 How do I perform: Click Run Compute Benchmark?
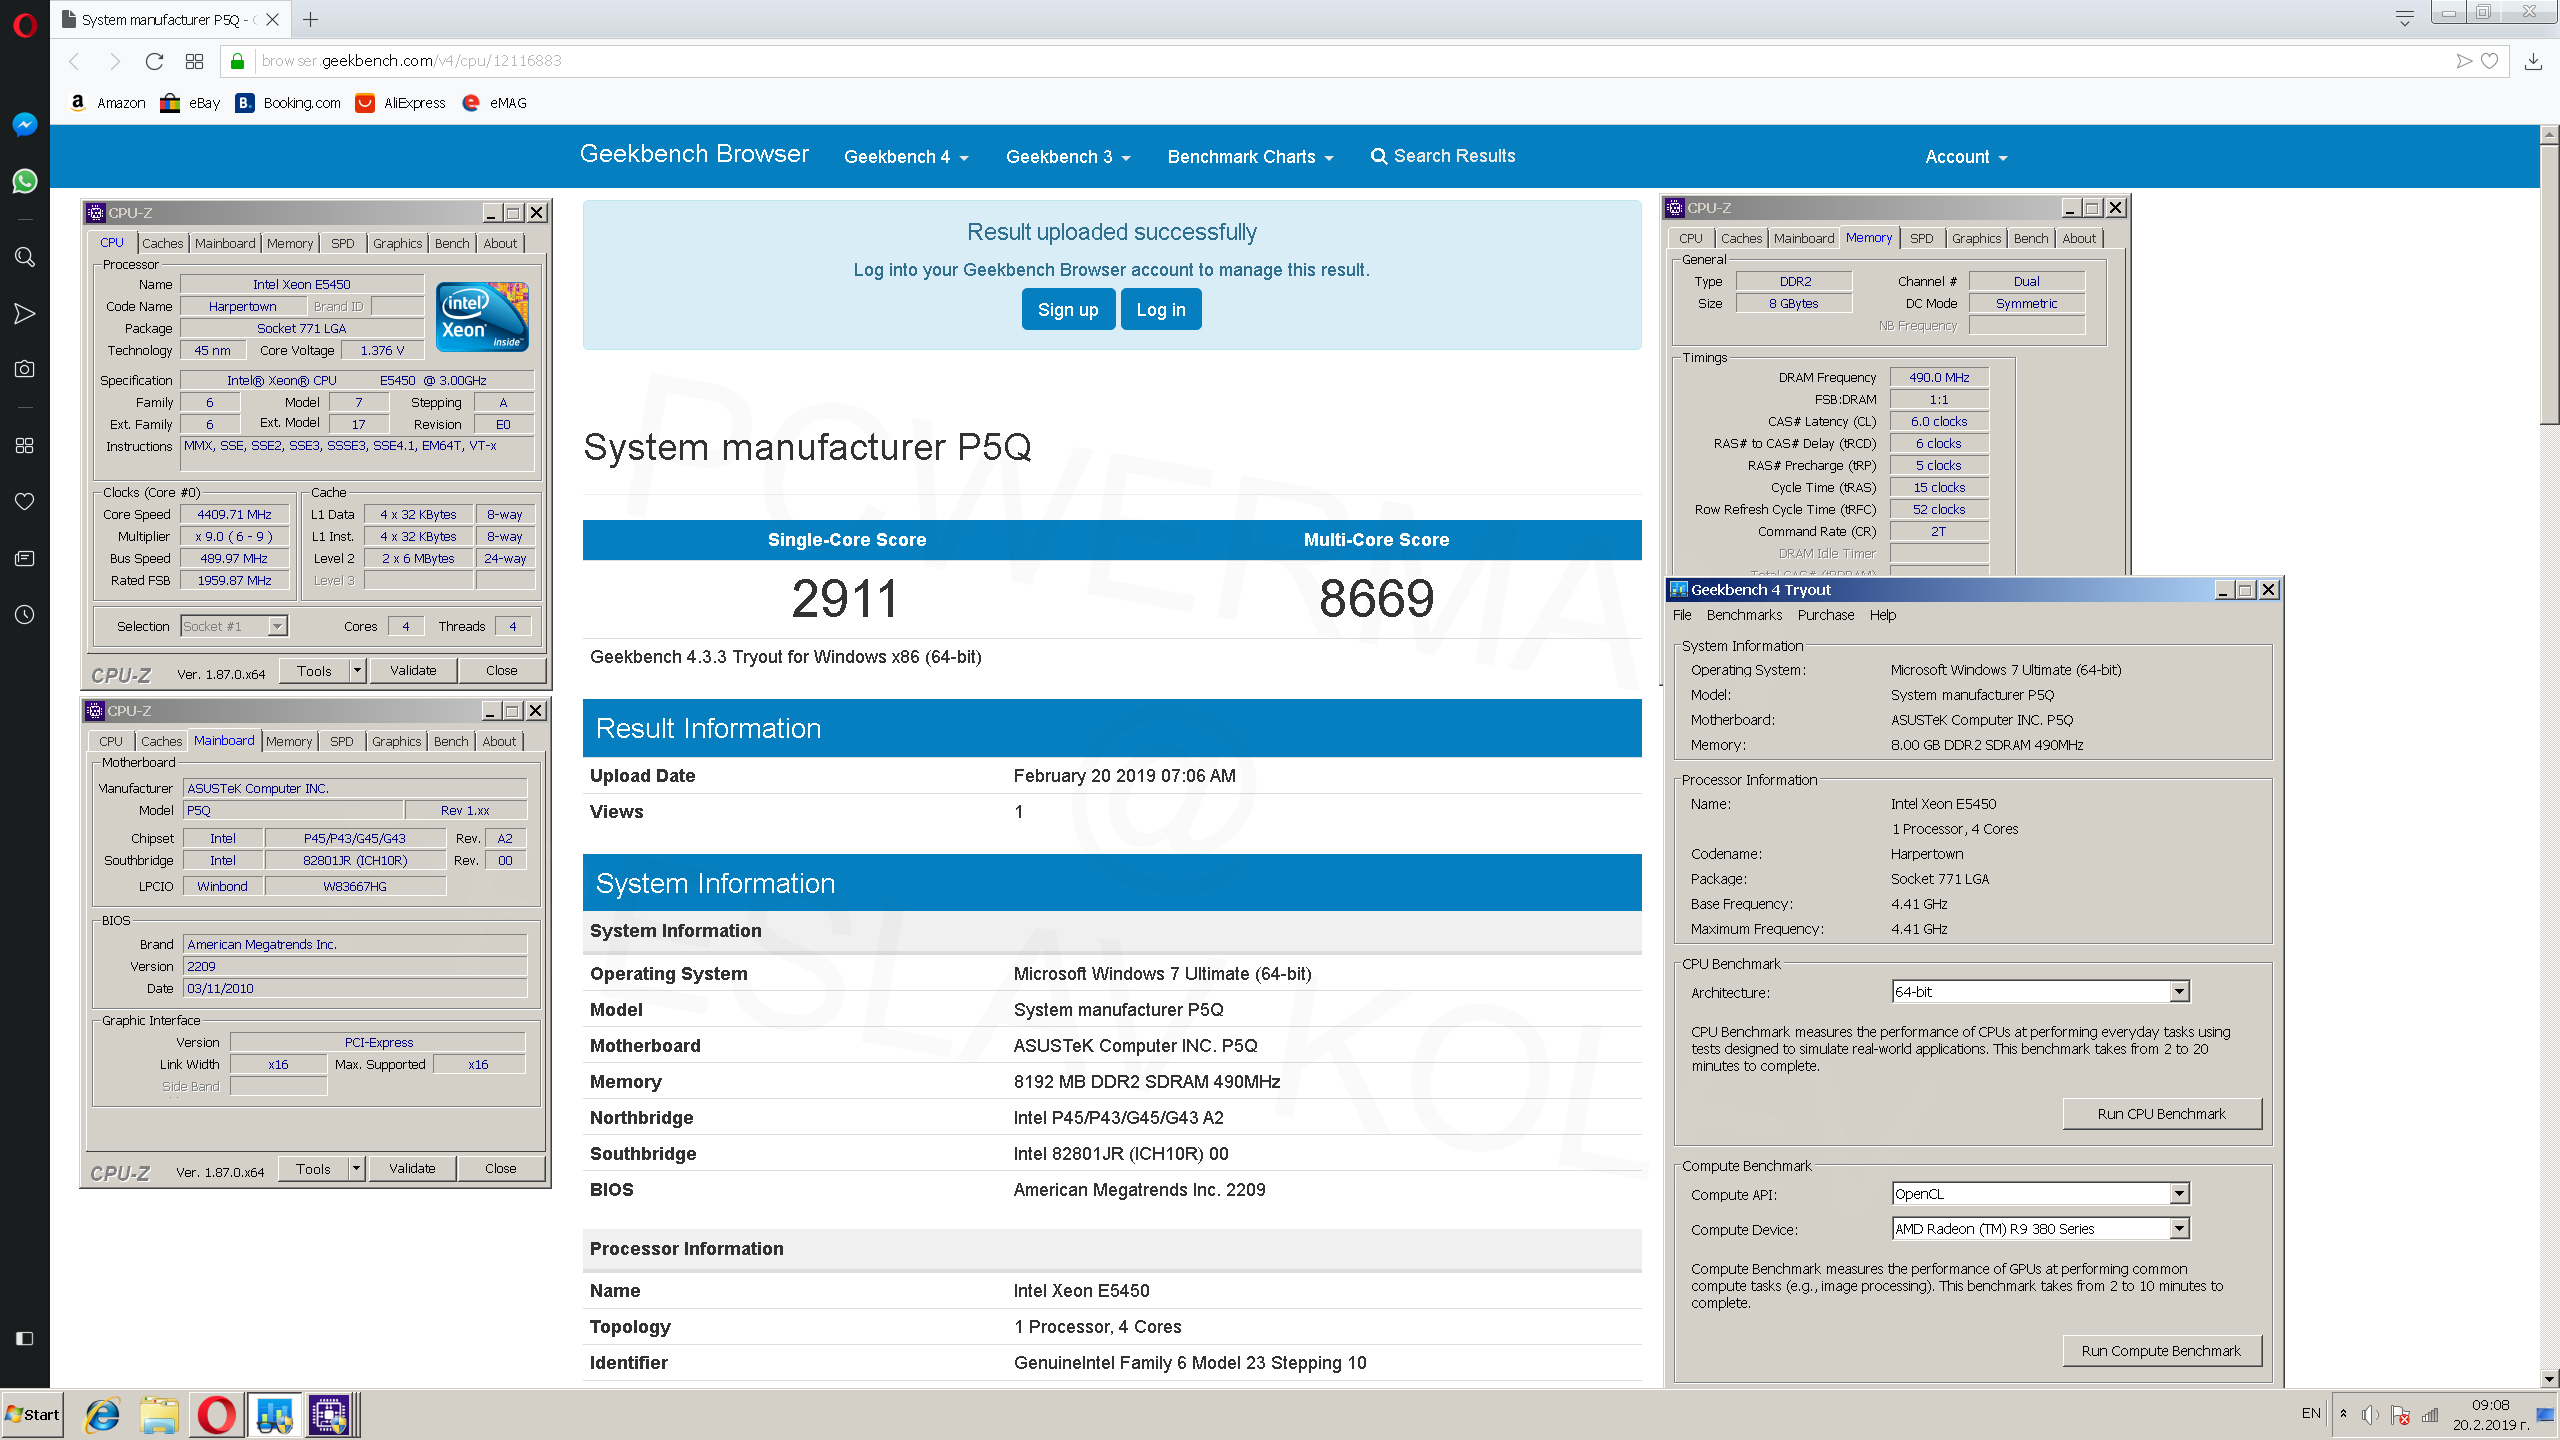point(2162,1351)
